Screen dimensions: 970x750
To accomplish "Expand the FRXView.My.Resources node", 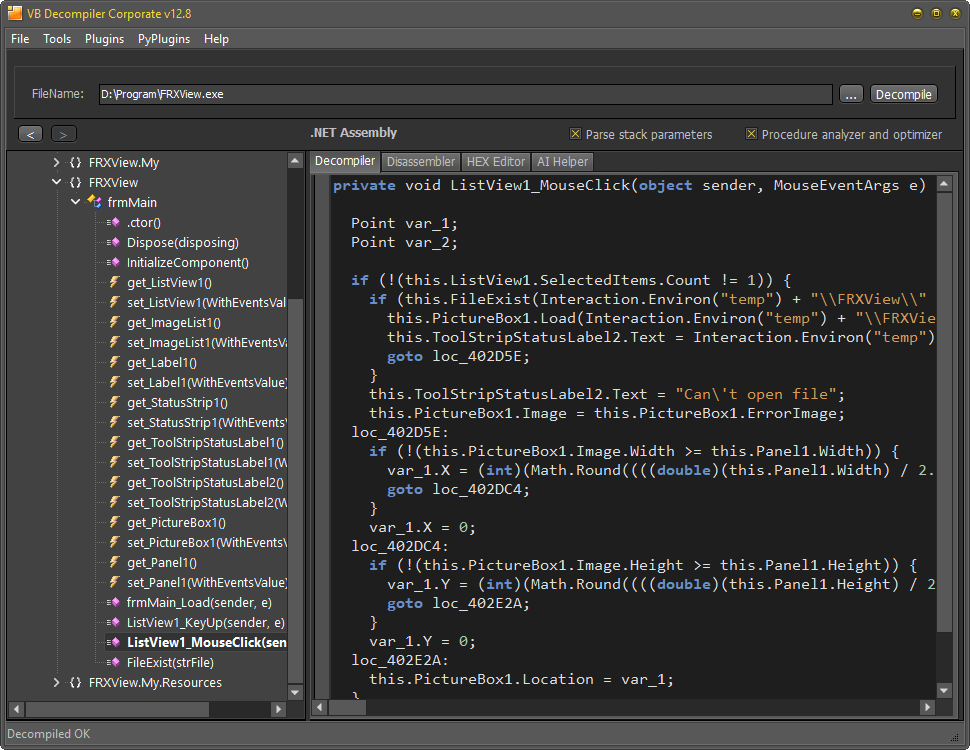I will click(57, 682).
